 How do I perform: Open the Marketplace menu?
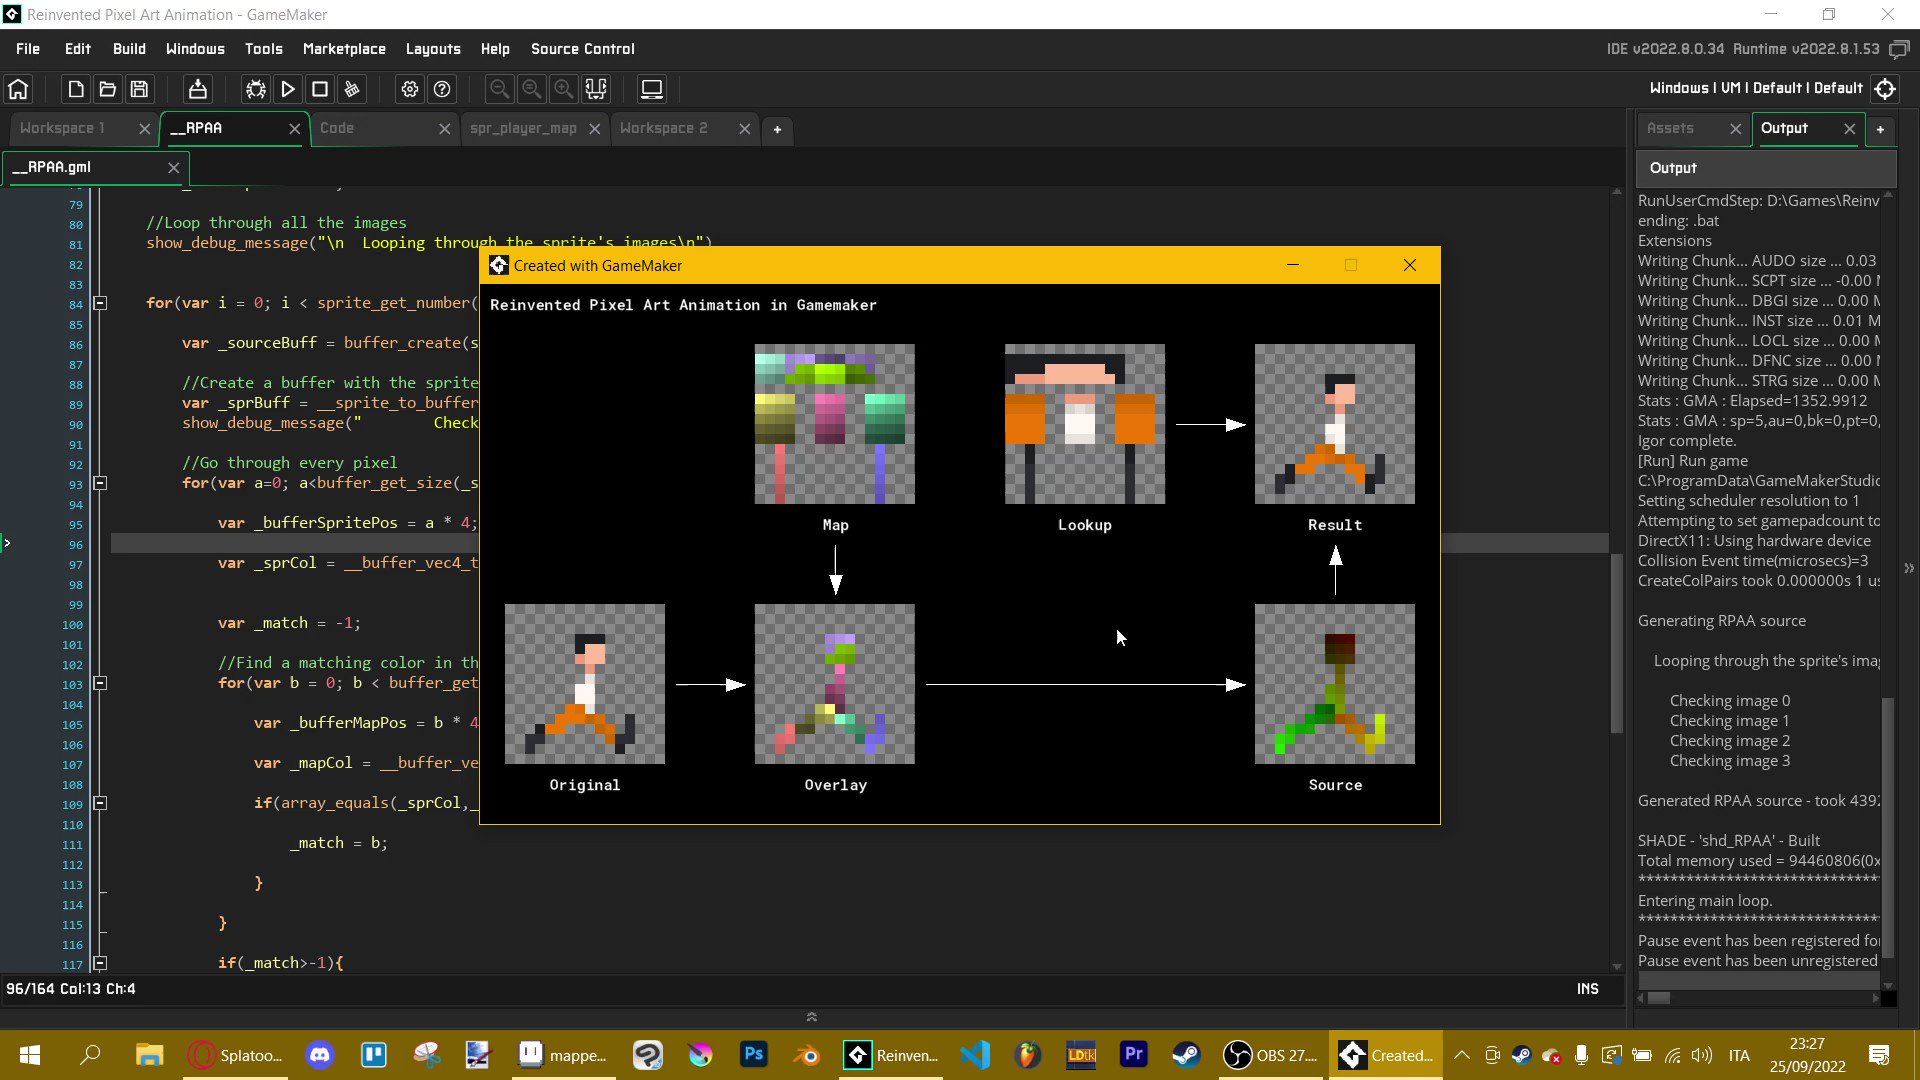[x=344, y=49]
